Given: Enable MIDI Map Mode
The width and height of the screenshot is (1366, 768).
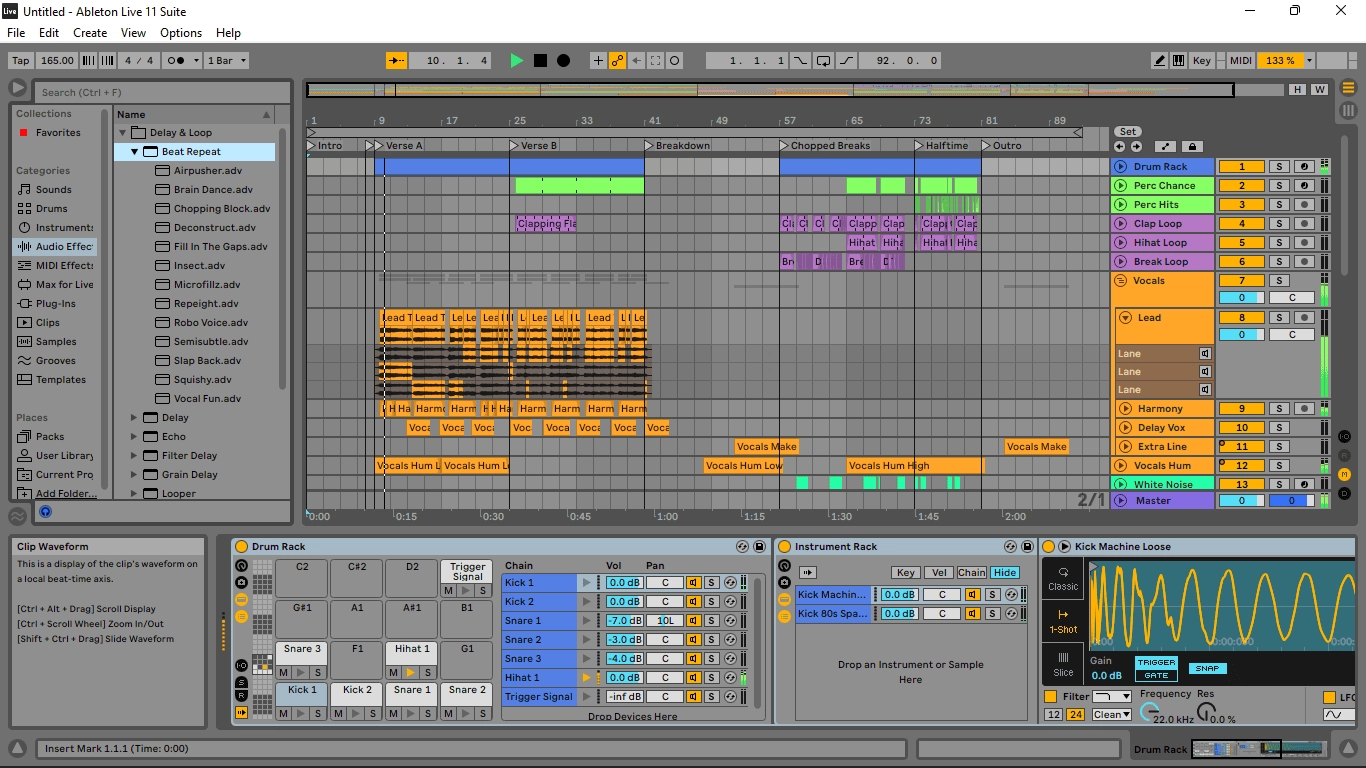Looking at the screenshot, I should 1240,61.
